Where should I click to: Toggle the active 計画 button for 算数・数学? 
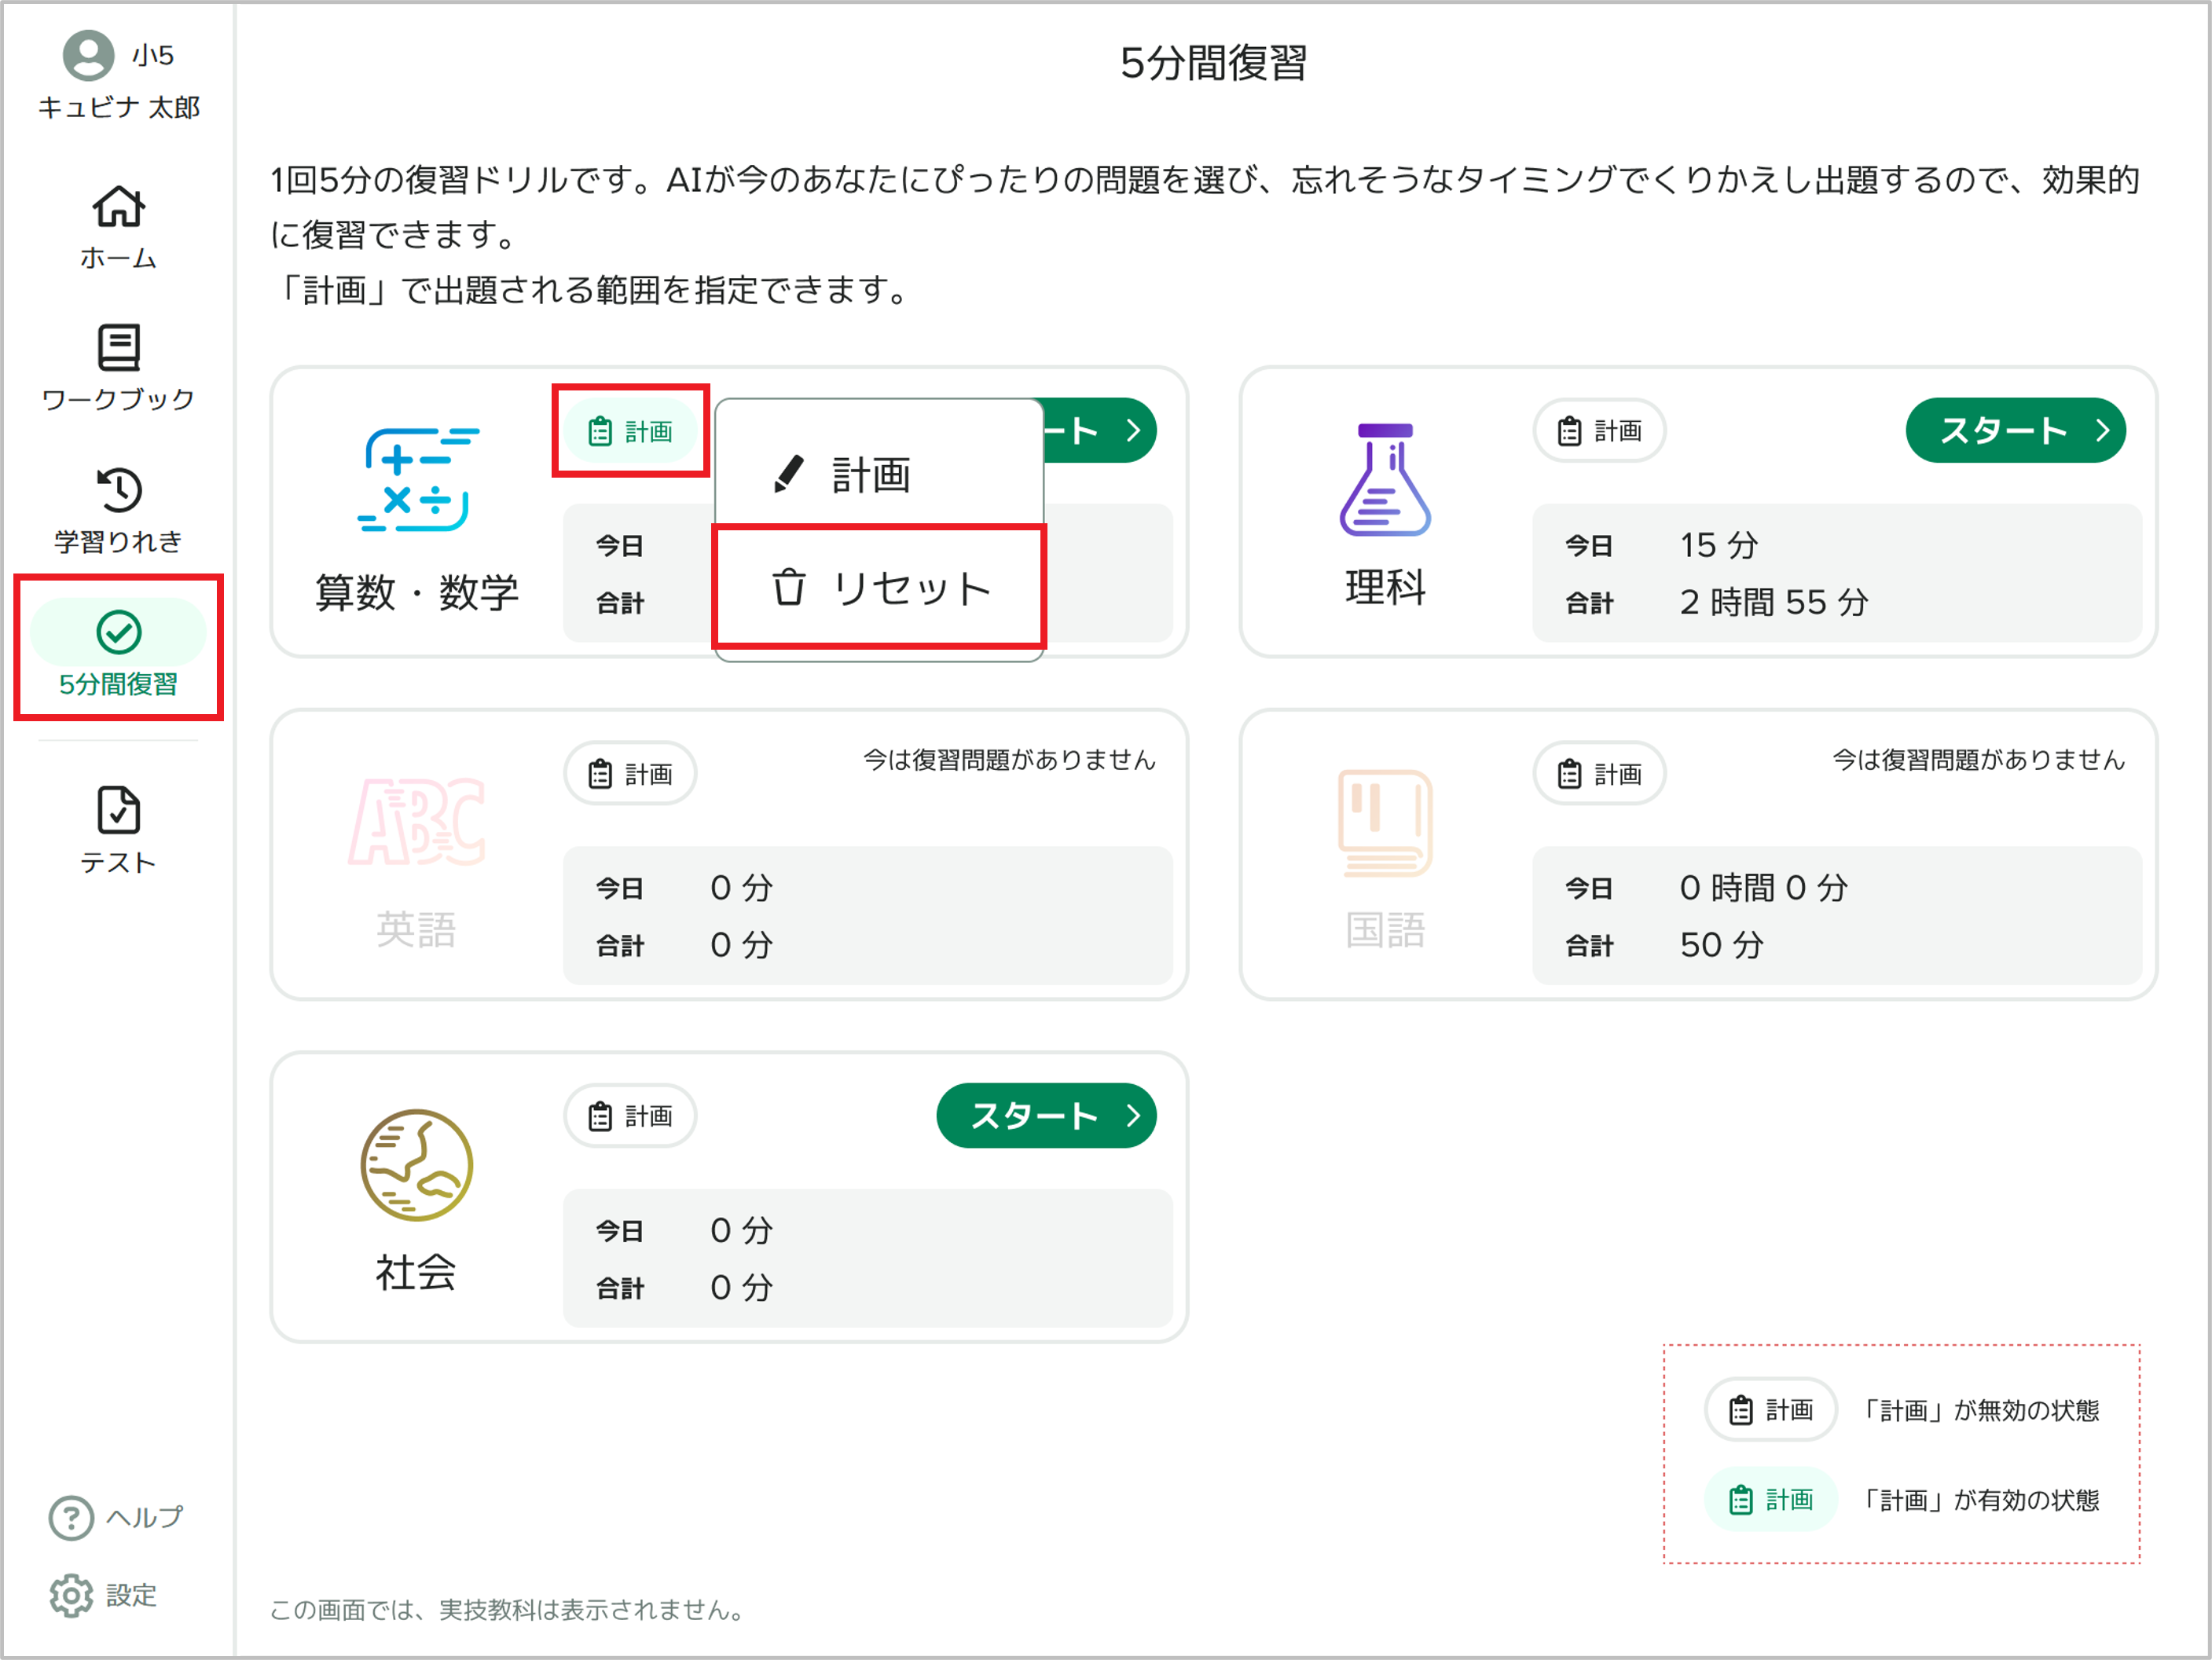pyautogui.click(x=630, y=431)
